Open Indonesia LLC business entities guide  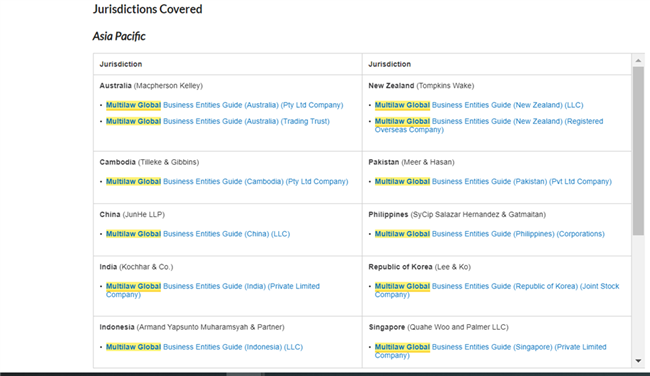pos(204,347)
